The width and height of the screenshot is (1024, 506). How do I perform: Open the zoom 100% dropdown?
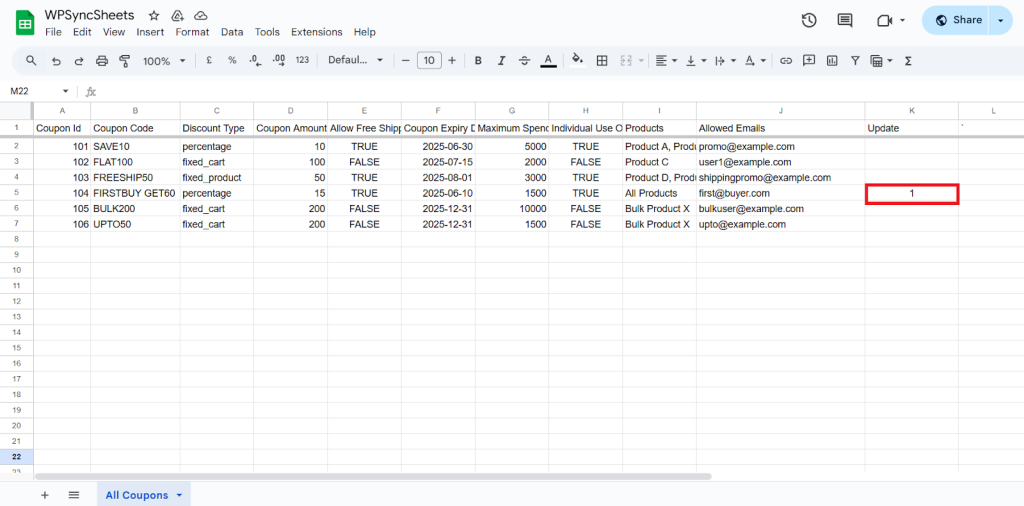(x=164, y=61)
